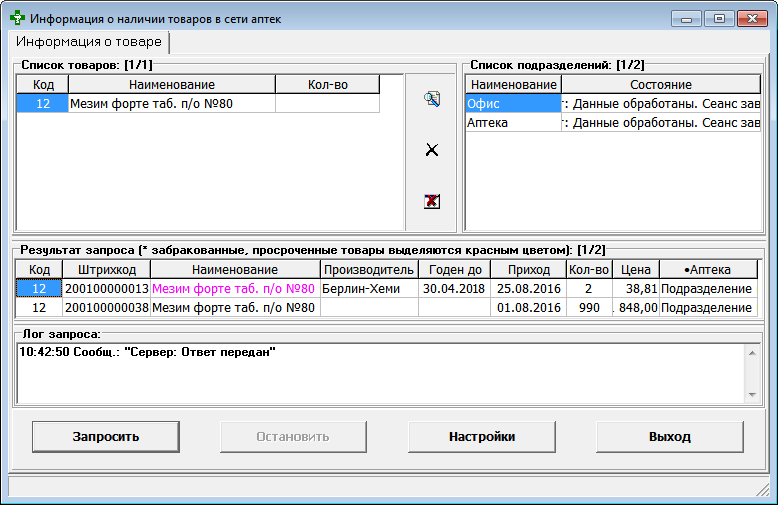Sort results by Годен до column
778x505 pixels.
[454, 270]
